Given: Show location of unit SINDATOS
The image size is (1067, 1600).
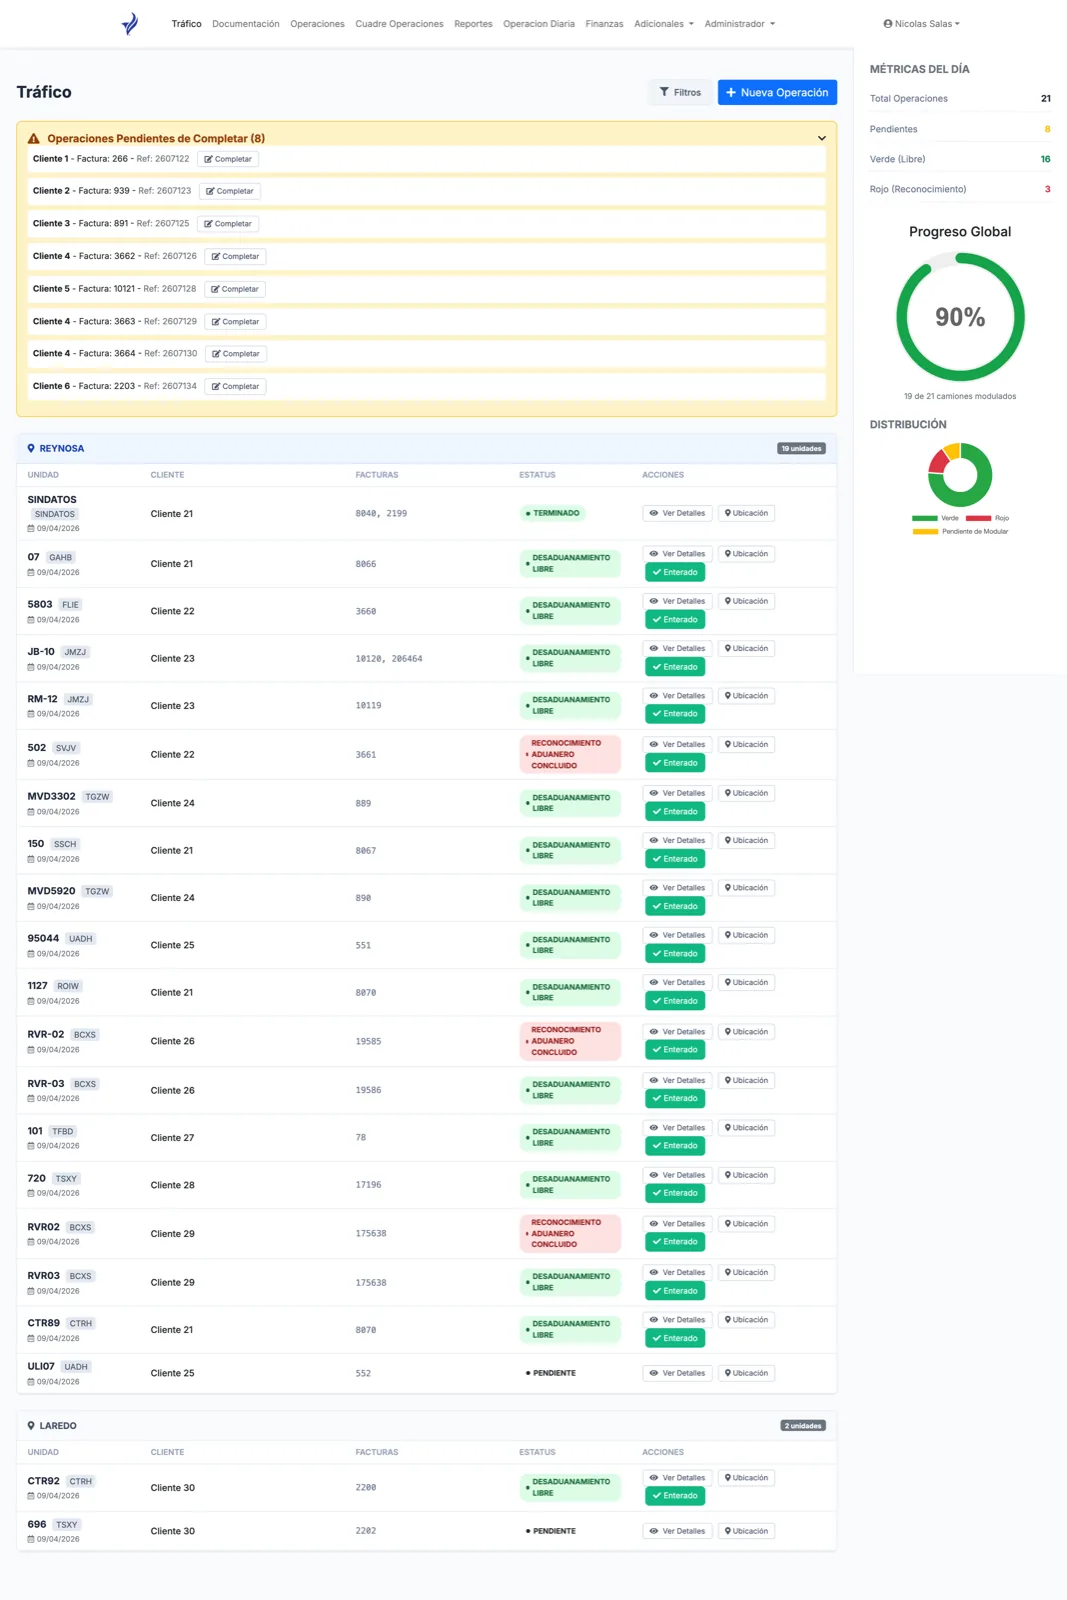Looking at the screenshot, I should tap(746, 513).
